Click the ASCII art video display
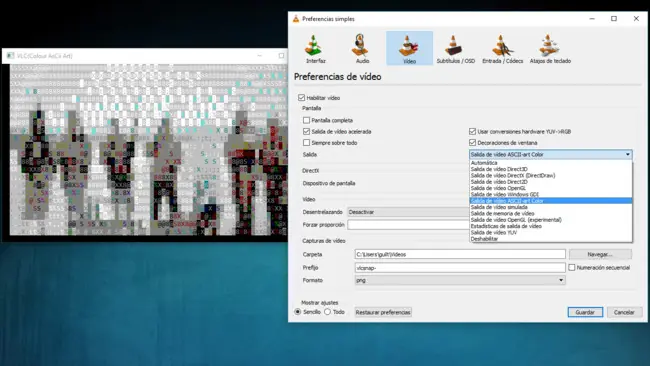 (x=148, y=149)
